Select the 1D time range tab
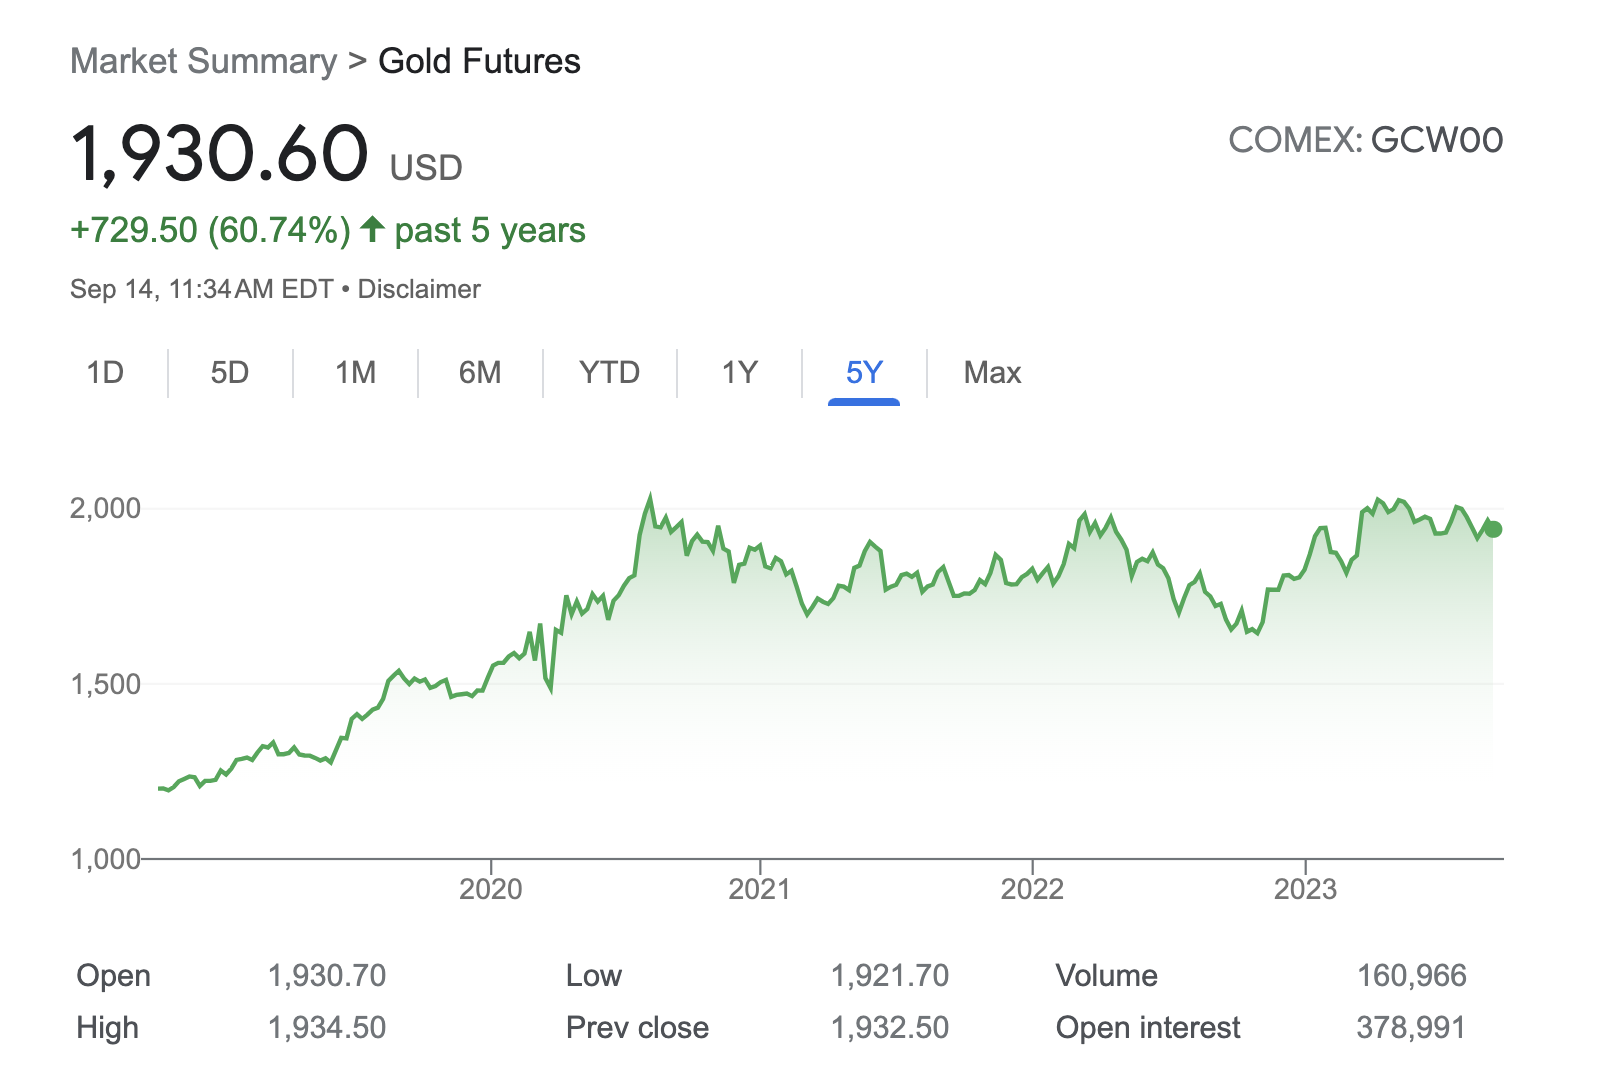The width and height of the screenshot is (1600, 1075). (x=105, y=373)
